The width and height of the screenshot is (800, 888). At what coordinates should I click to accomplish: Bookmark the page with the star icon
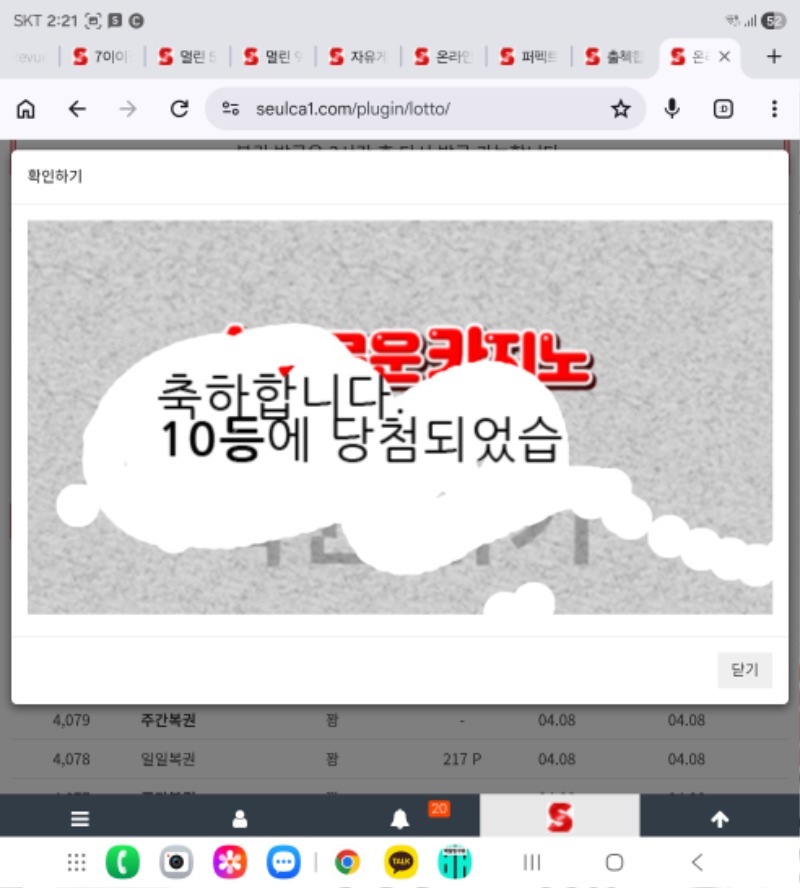(x=621, y=109)
